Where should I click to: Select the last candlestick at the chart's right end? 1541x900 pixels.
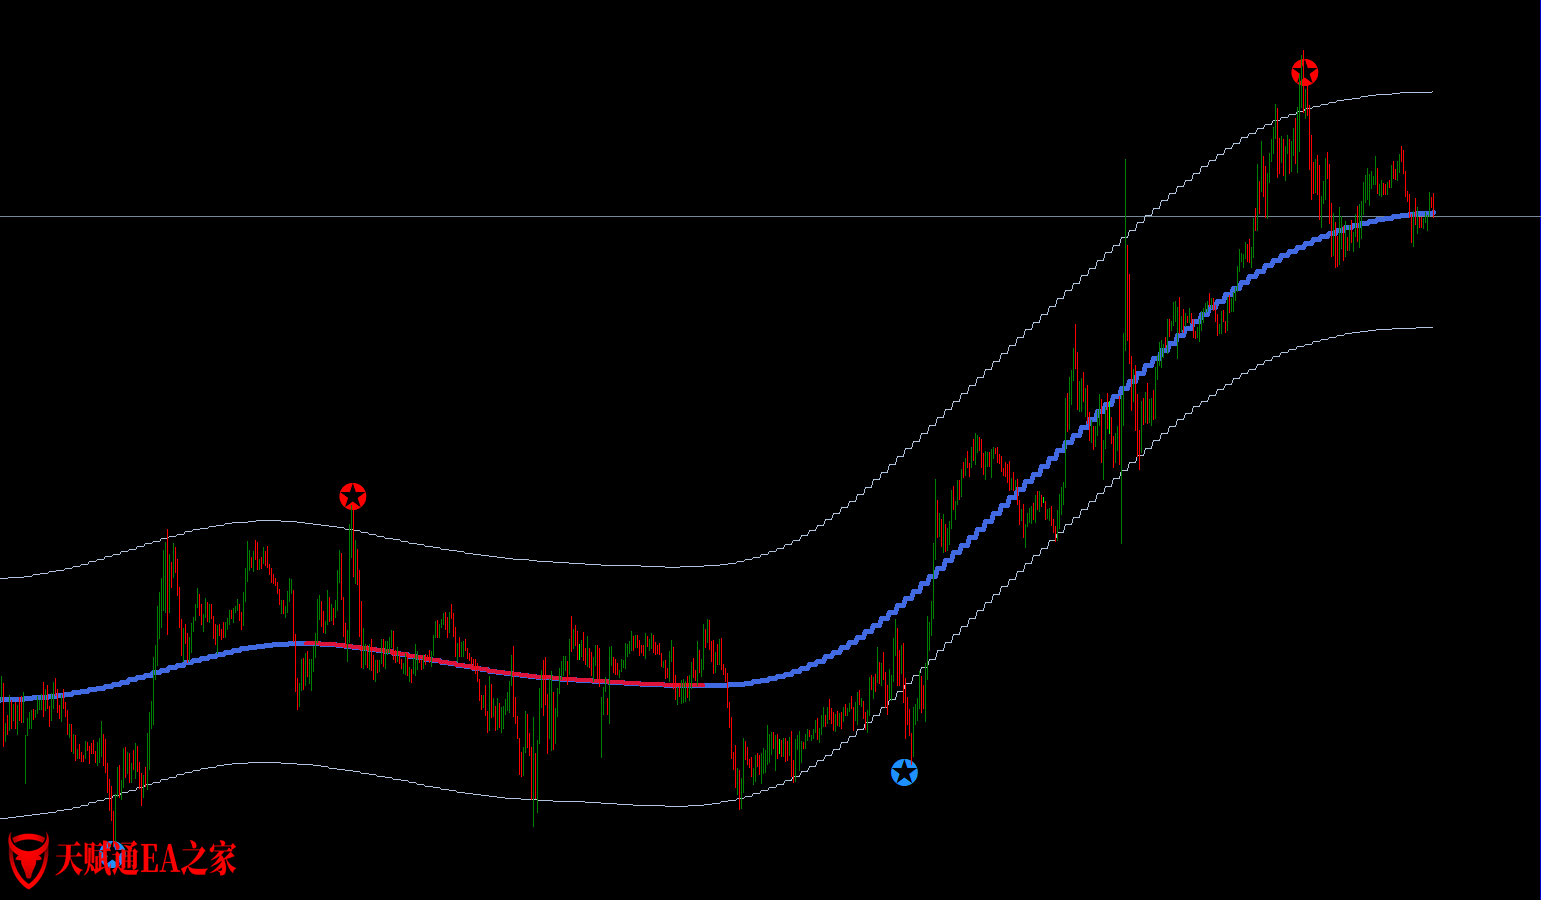pyautogui.click(x=1432, y=203)
